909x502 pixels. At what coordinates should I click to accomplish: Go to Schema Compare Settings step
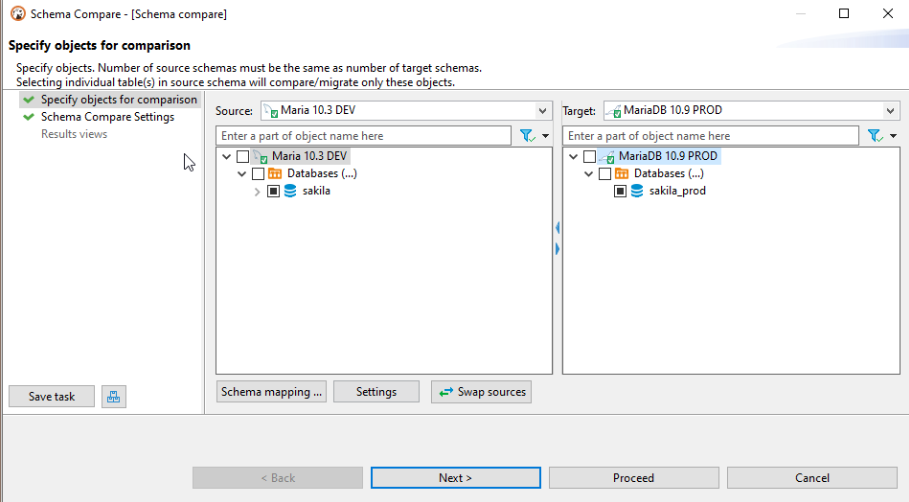[107, 117]
